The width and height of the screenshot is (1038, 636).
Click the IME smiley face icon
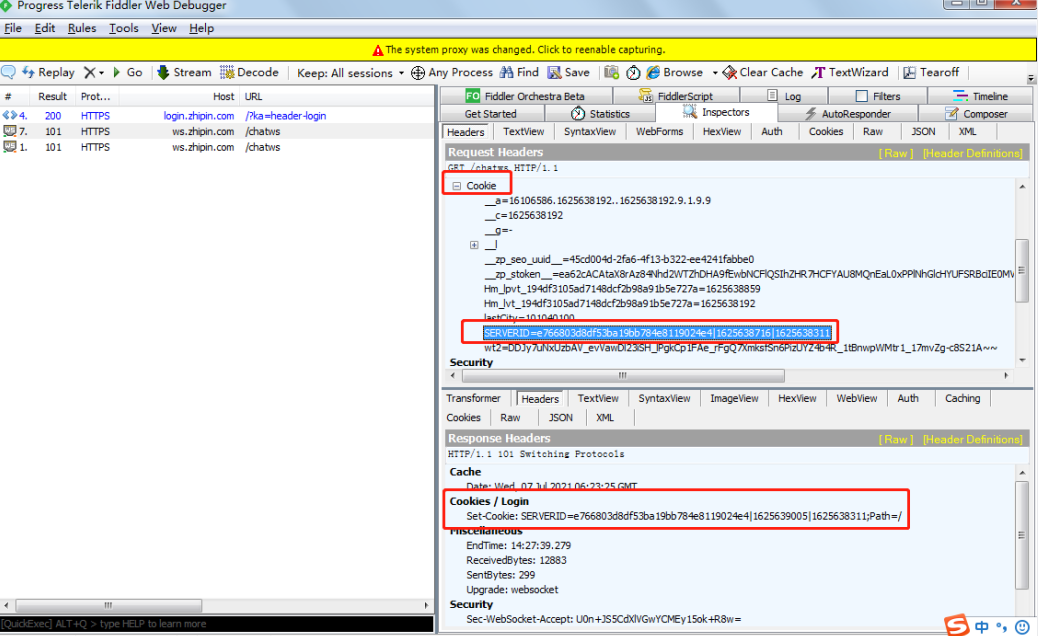(x=1022, y=627)
